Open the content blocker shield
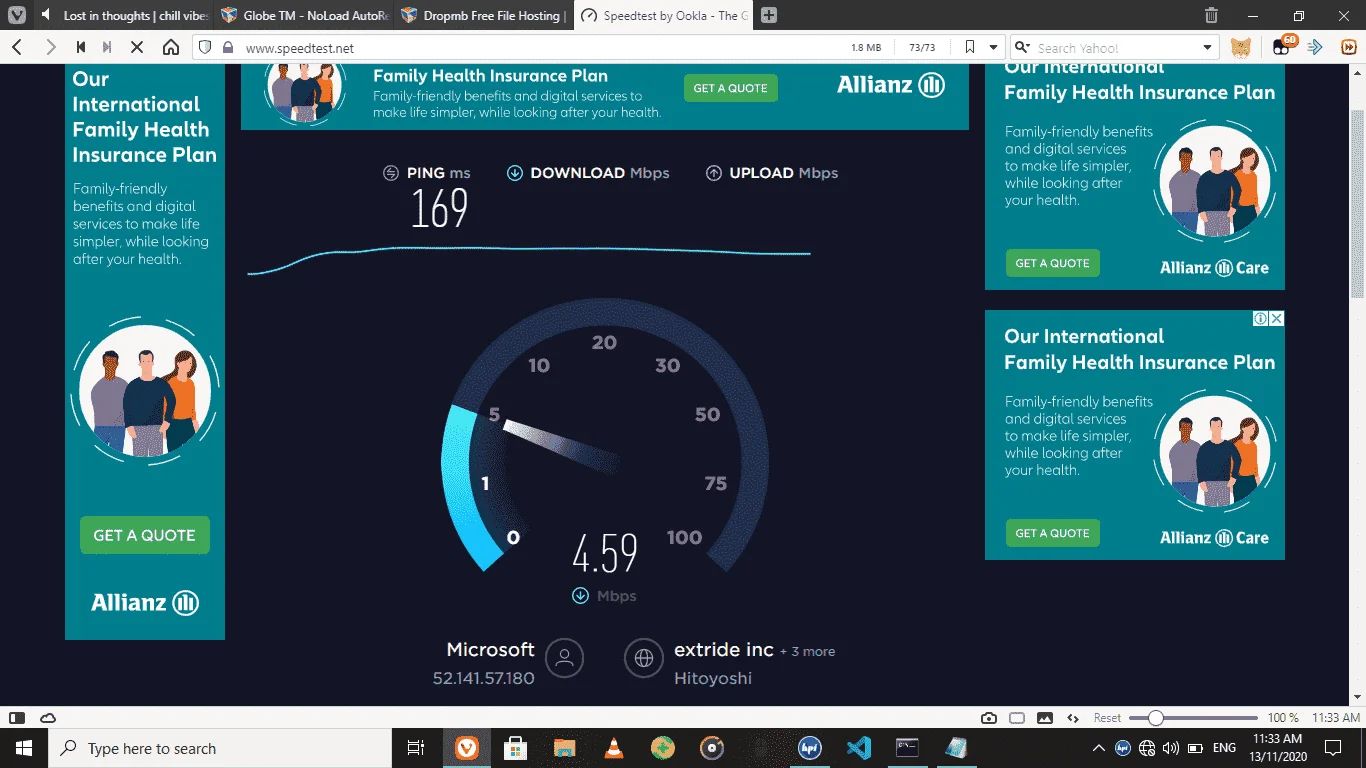This screenshot has width=1366, height=768. point(205,47)
